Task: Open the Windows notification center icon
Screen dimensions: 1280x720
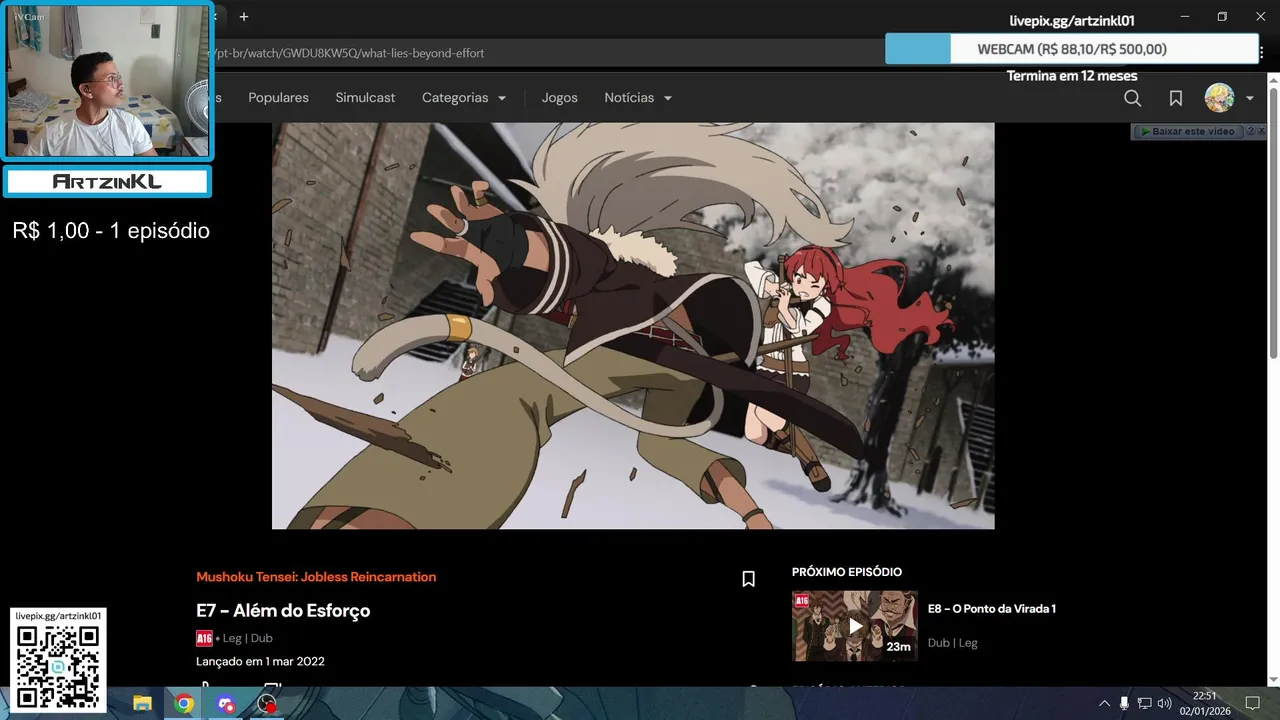Action: (x=1252, y=704)
